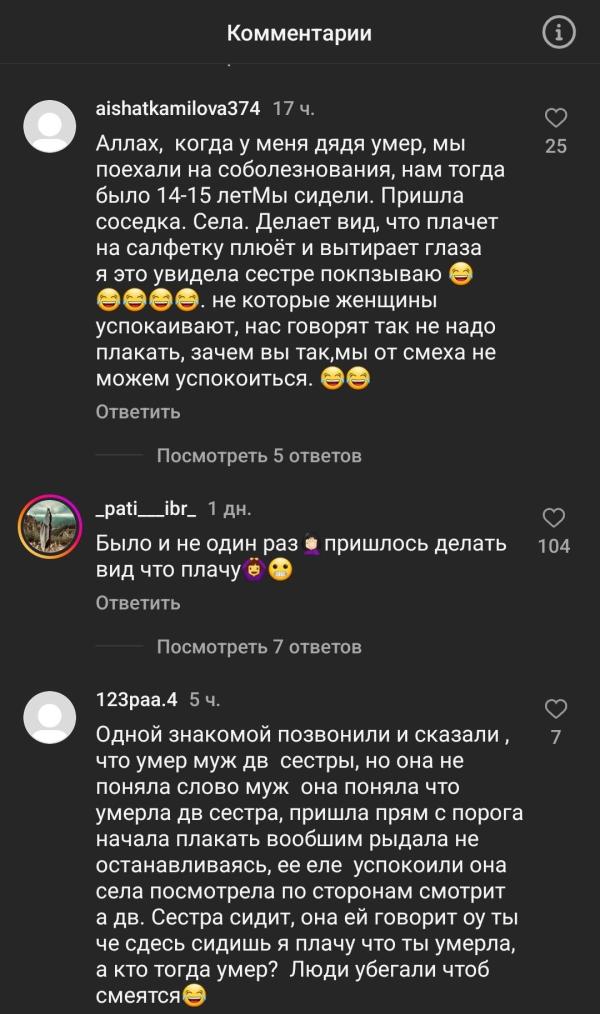Open aishatkamilova374's profile avatar
The height and width of the screenshot is (1014, 600).
(x=48, y=126)
